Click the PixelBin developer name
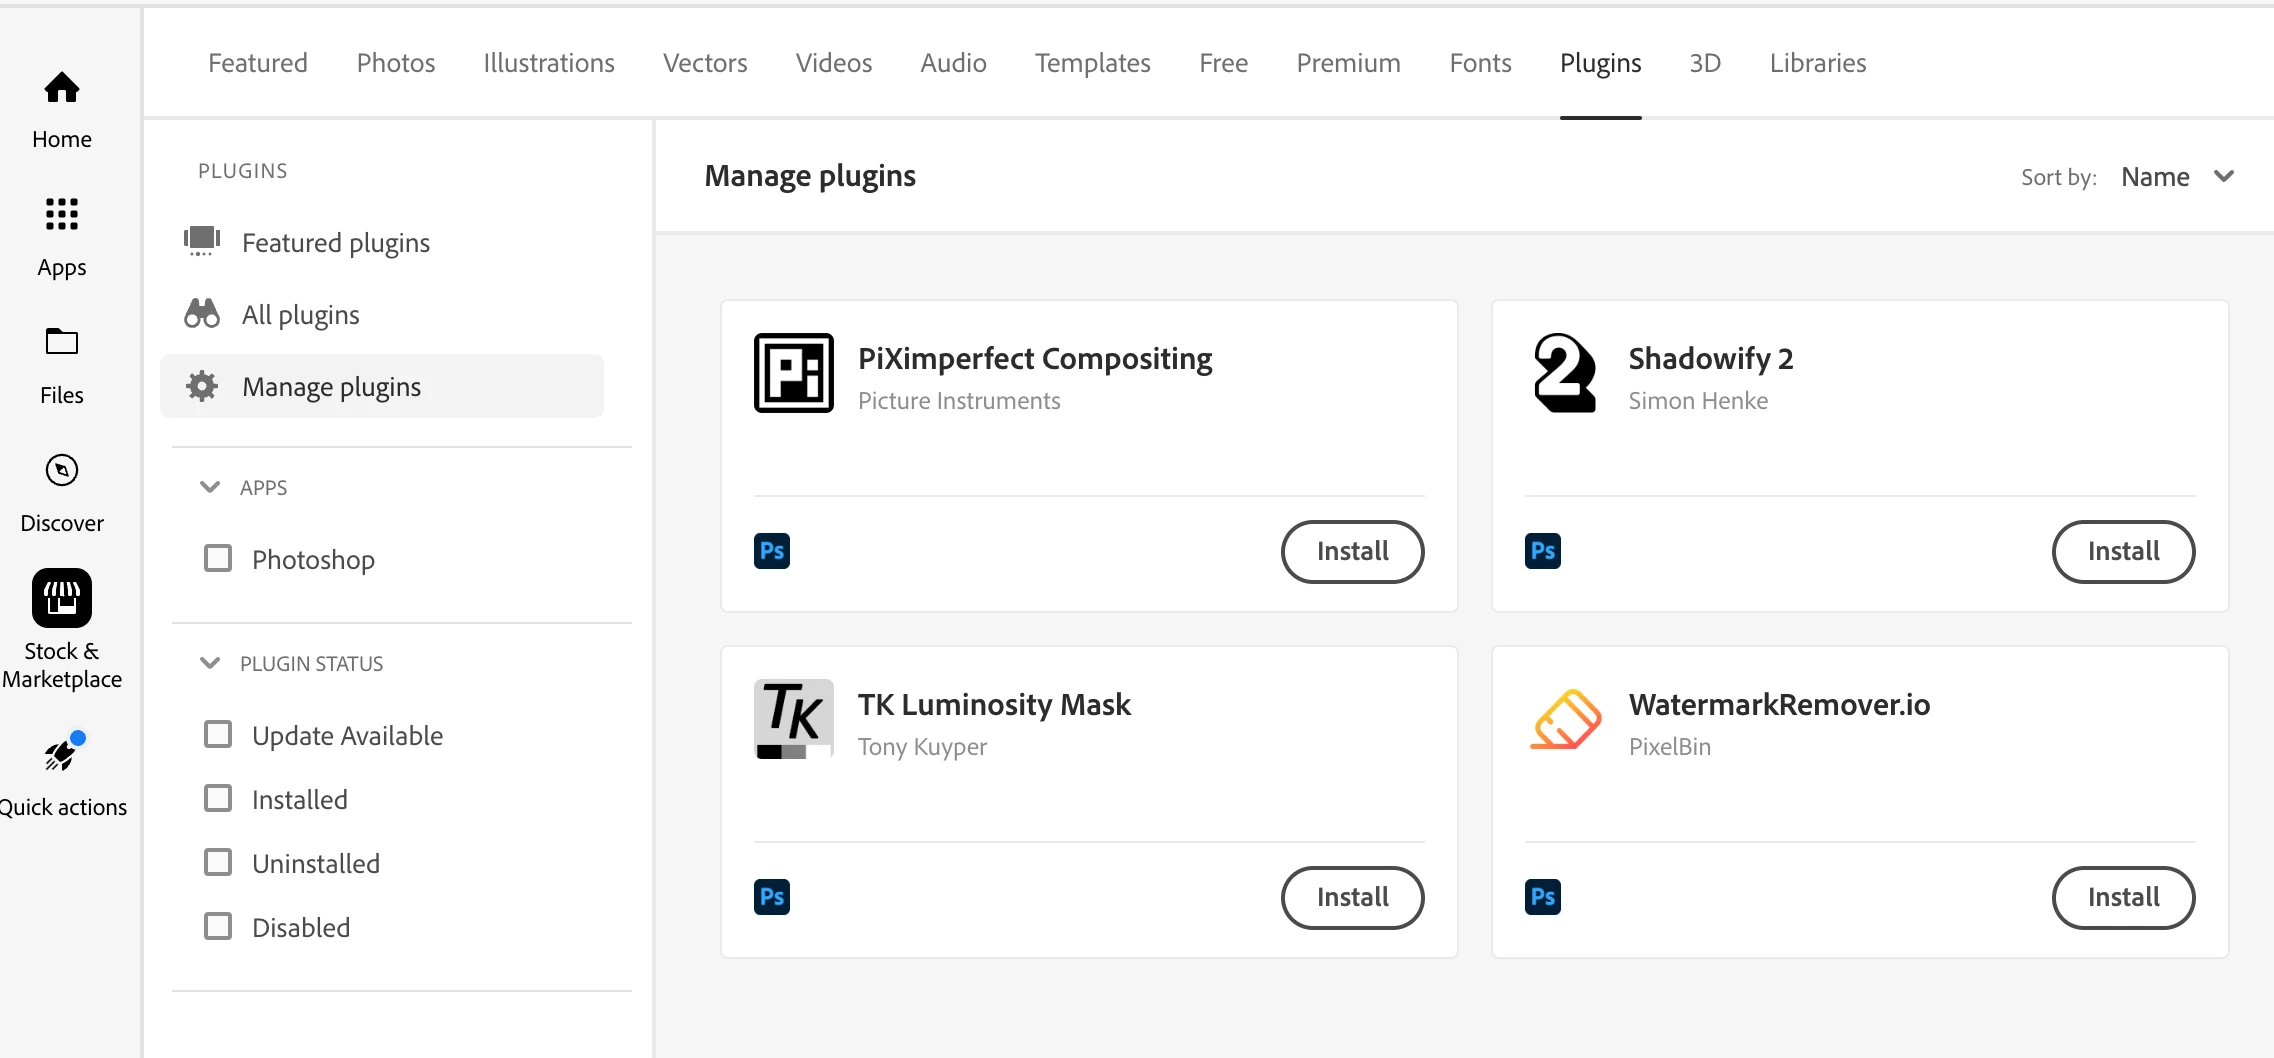The width and height of the screenshot is (2274, 1058). tap(1670, 746)
